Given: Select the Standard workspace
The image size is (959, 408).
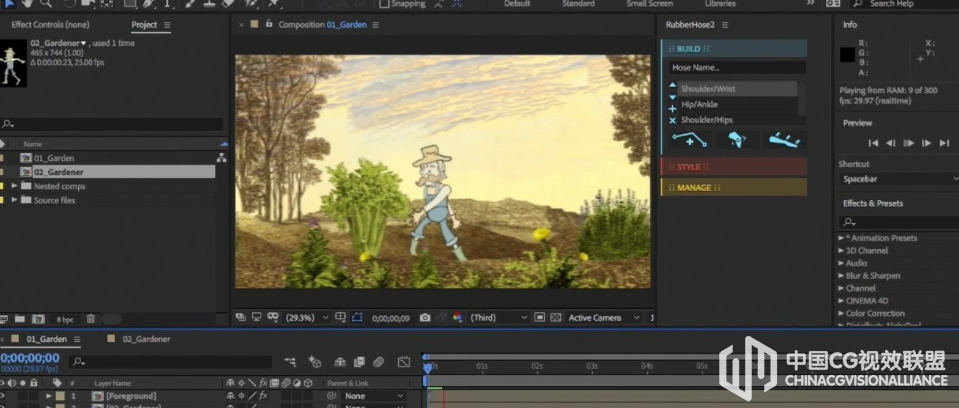Looking at the screenshot, I should point(578,4).
